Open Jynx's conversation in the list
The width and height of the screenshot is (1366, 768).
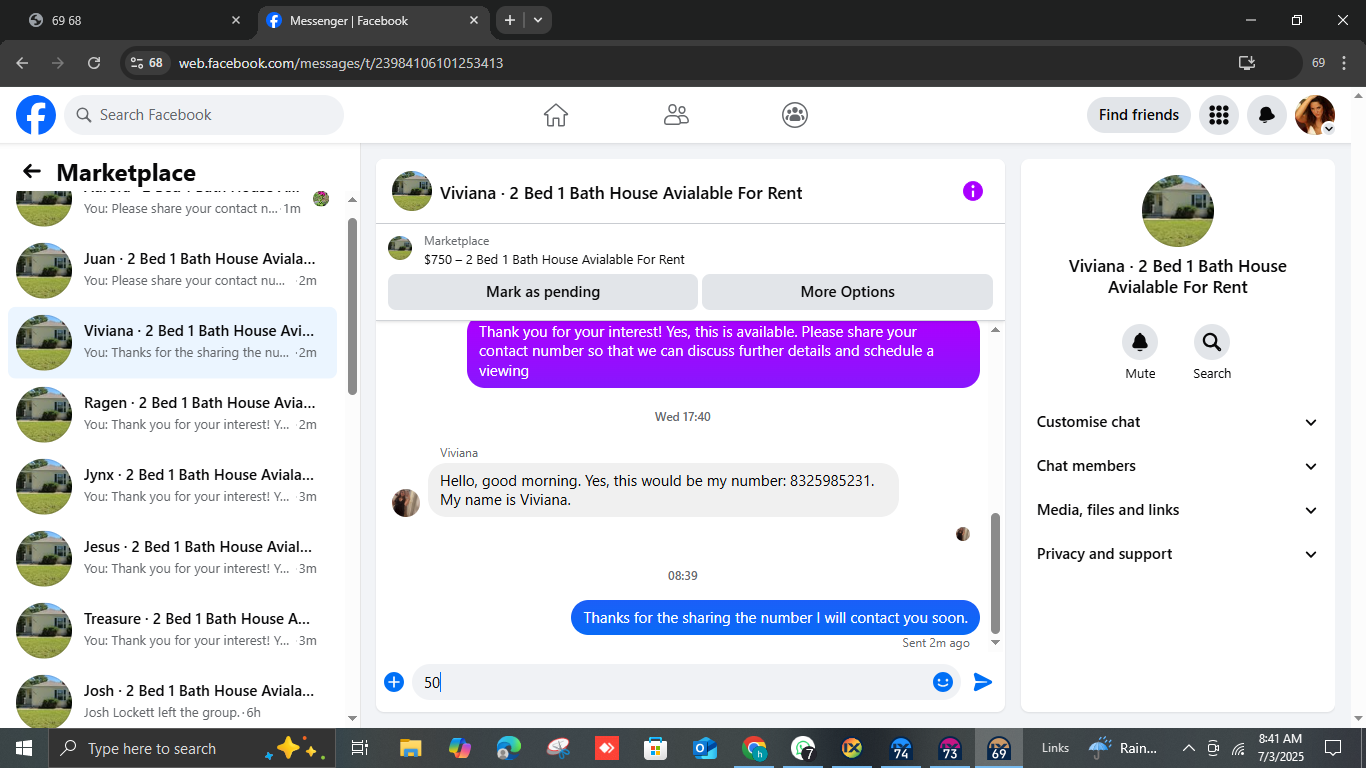[x=172, y=486]
